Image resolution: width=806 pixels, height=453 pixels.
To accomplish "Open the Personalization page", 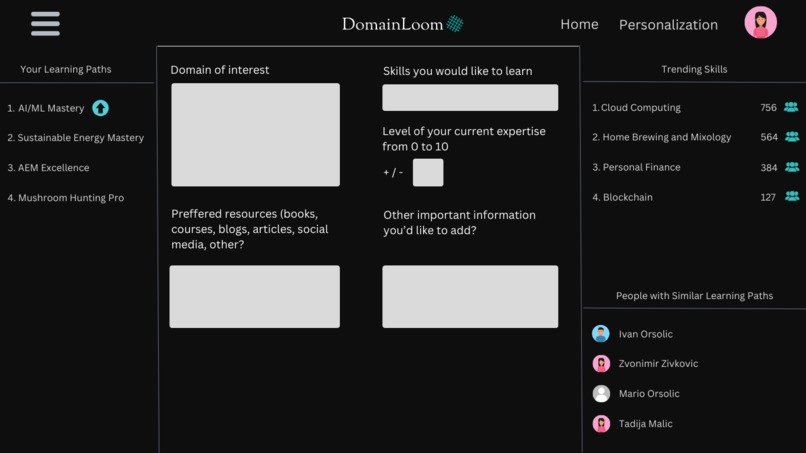I will [668, 25].
